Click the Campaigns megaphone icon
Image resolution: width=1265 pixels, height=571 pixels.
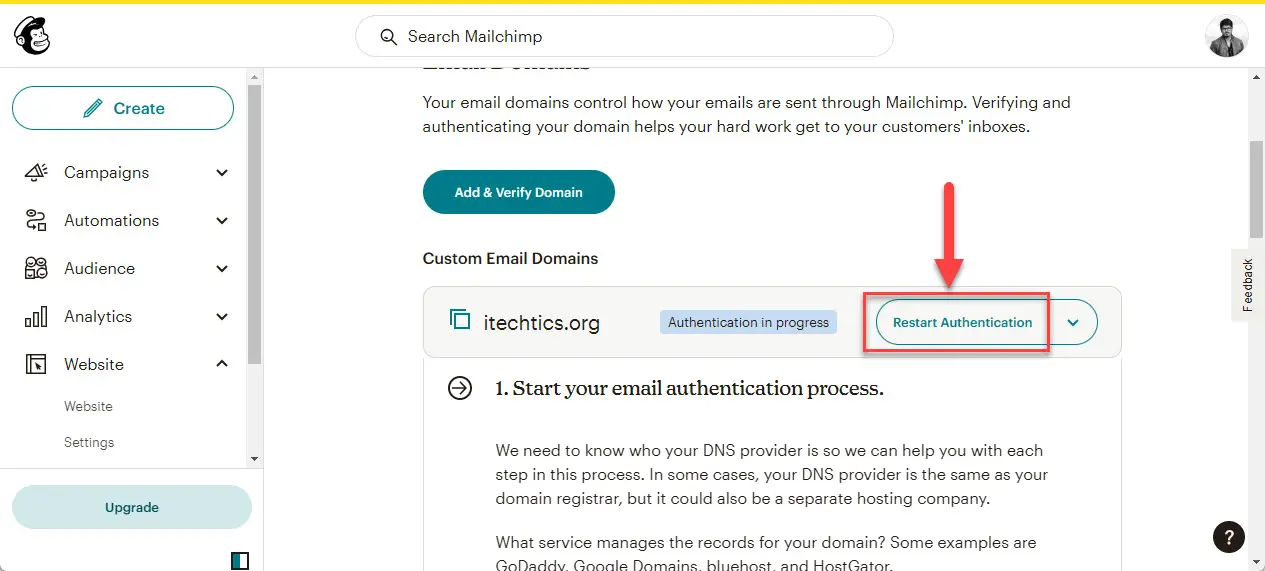(36, 172)
